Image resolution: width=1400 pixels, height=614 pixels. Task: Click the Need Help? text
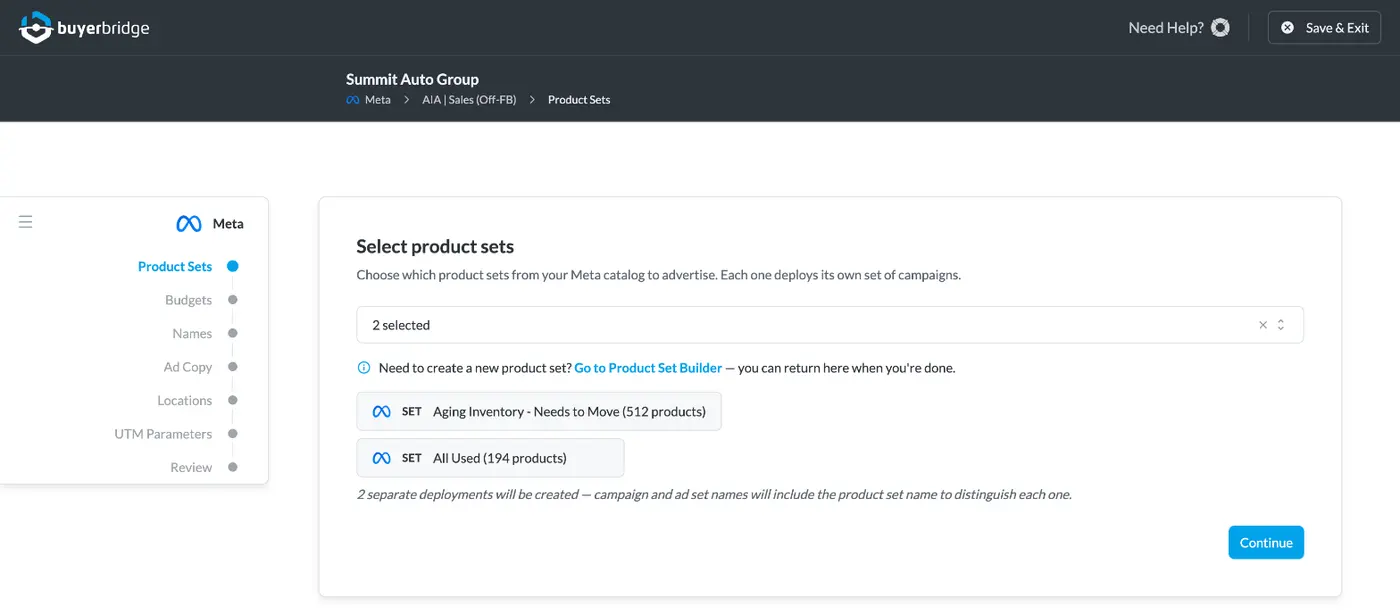(x=1166, y=28)
